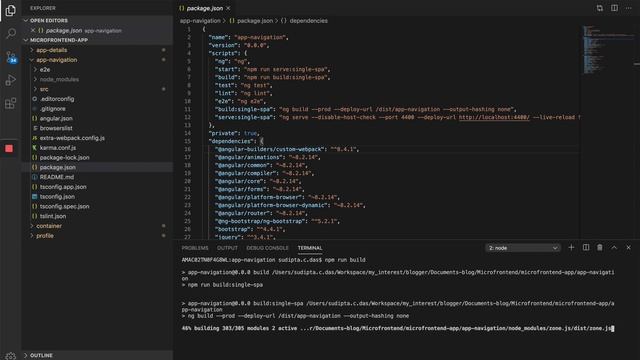Open the .editorconfig file
The height and width of the screenshot is (360, 640).
[57, 99]
